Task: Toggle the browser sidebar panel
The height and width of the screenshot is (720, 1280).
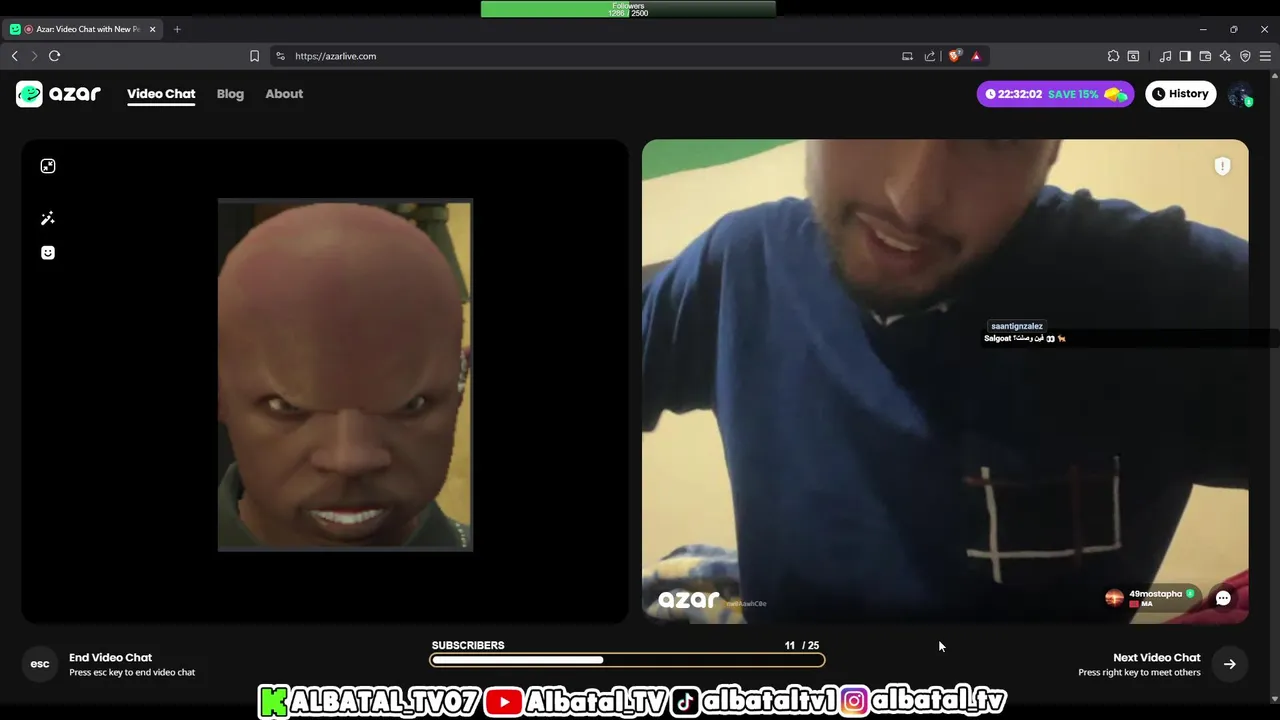Action: (1185, 56)
